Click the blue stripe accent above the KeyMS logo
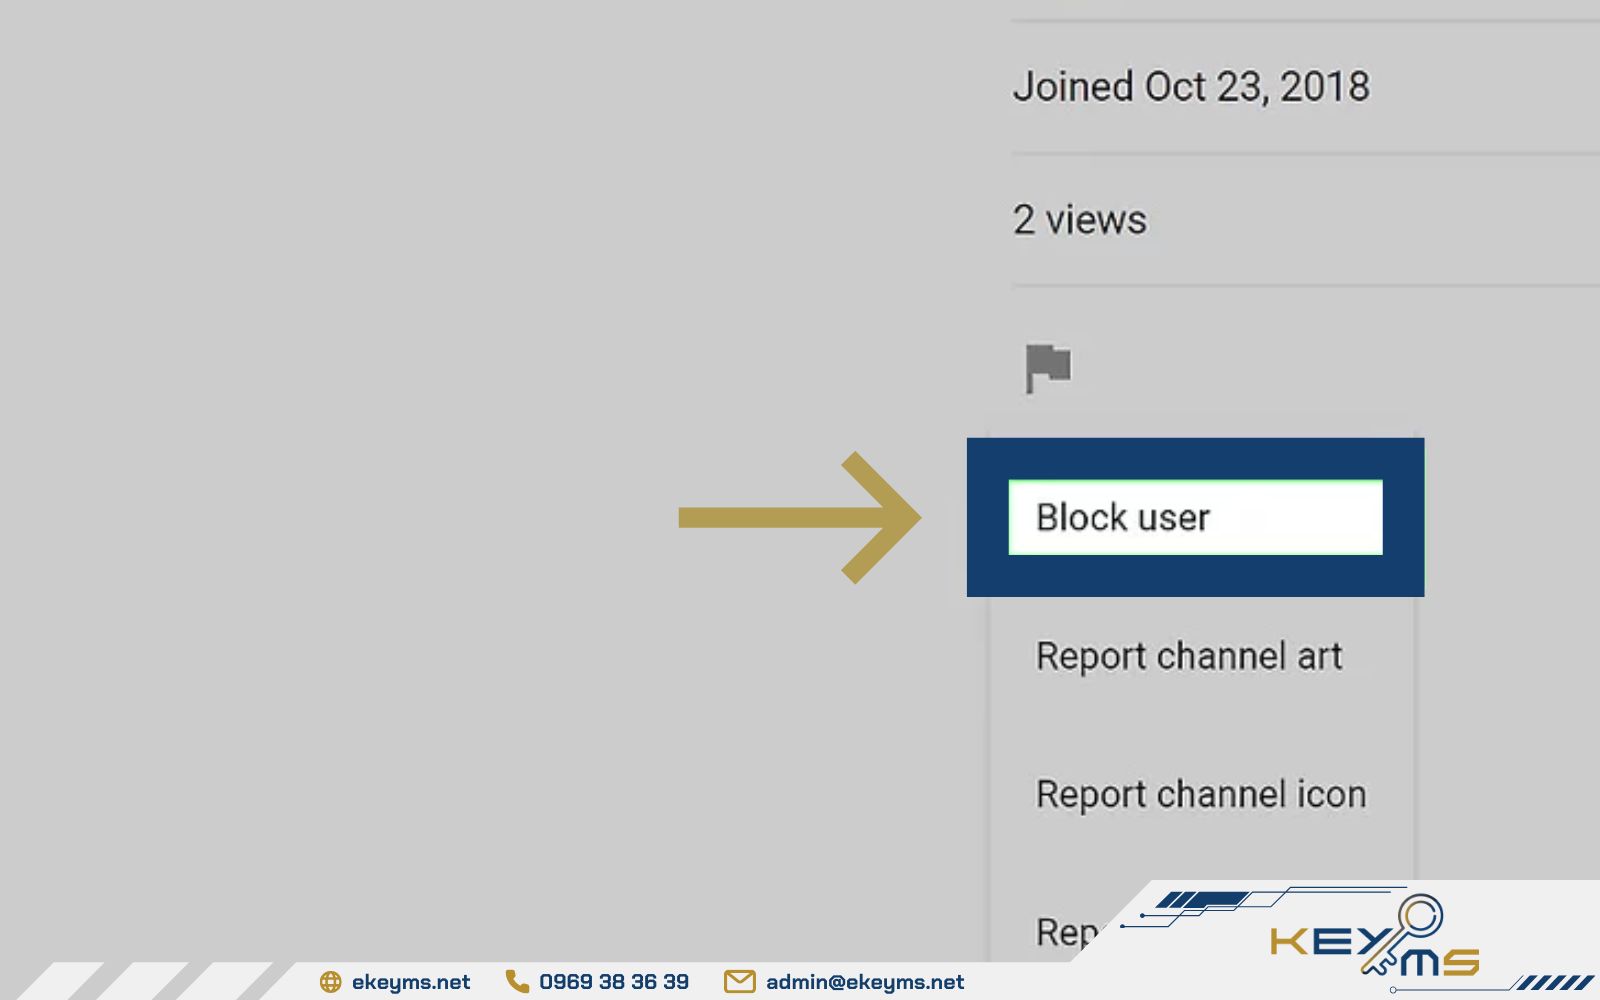Image resolution: width=1600 pixels, height=1000 pixels. point(1200,900)
